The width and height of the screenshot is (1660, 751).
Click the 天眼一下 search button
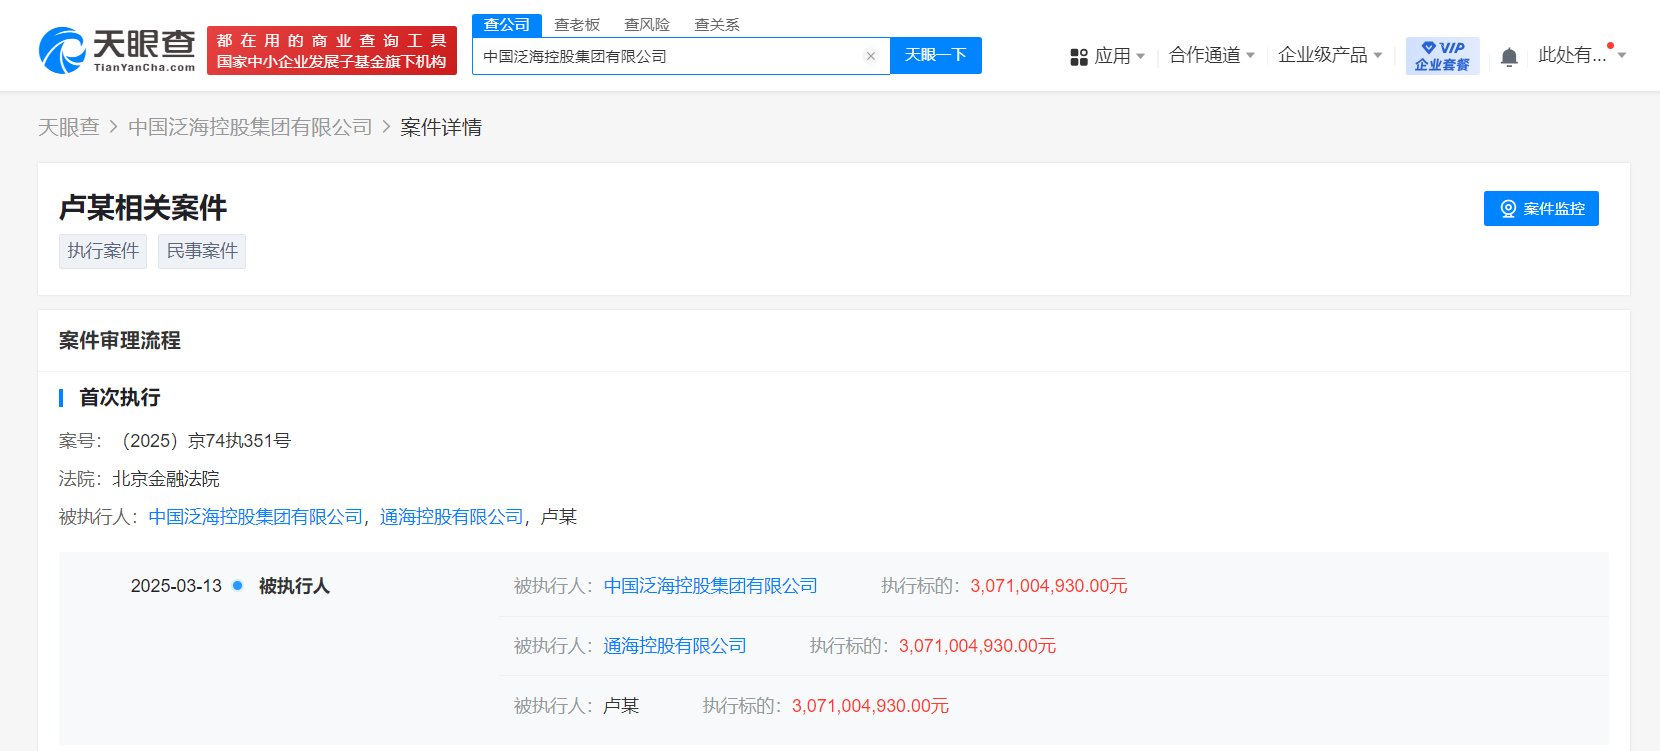point(936,56)
